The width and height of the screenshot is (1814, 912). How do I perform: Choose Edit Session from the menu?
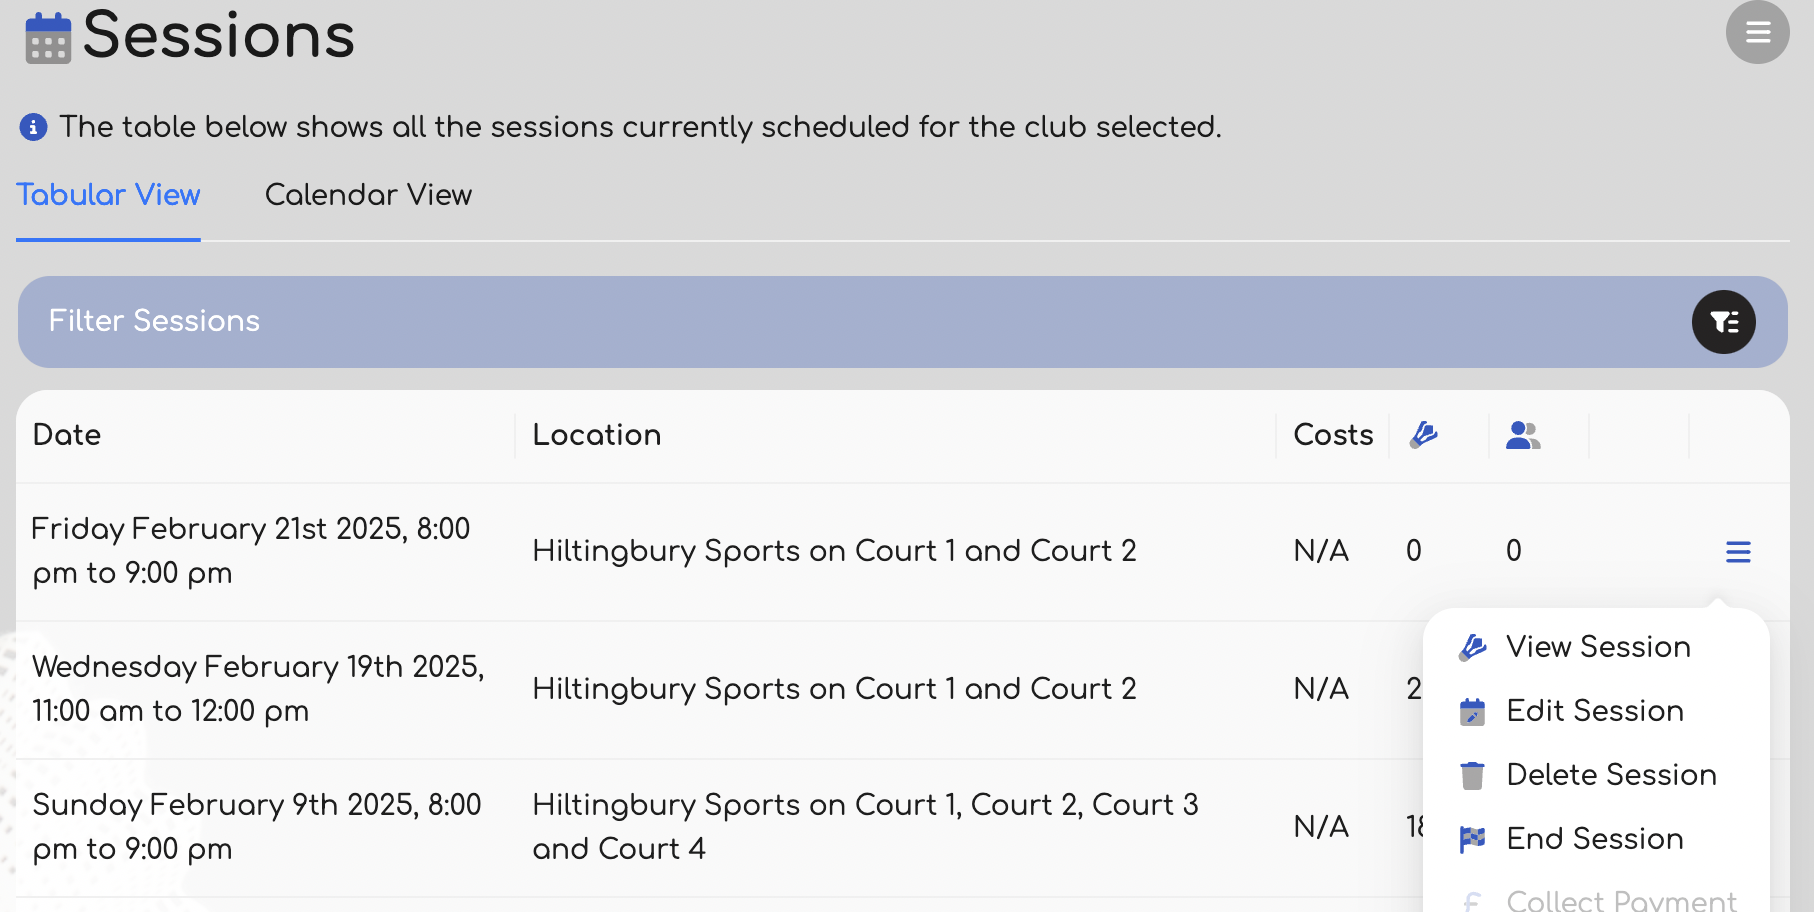coord(1594,711)
